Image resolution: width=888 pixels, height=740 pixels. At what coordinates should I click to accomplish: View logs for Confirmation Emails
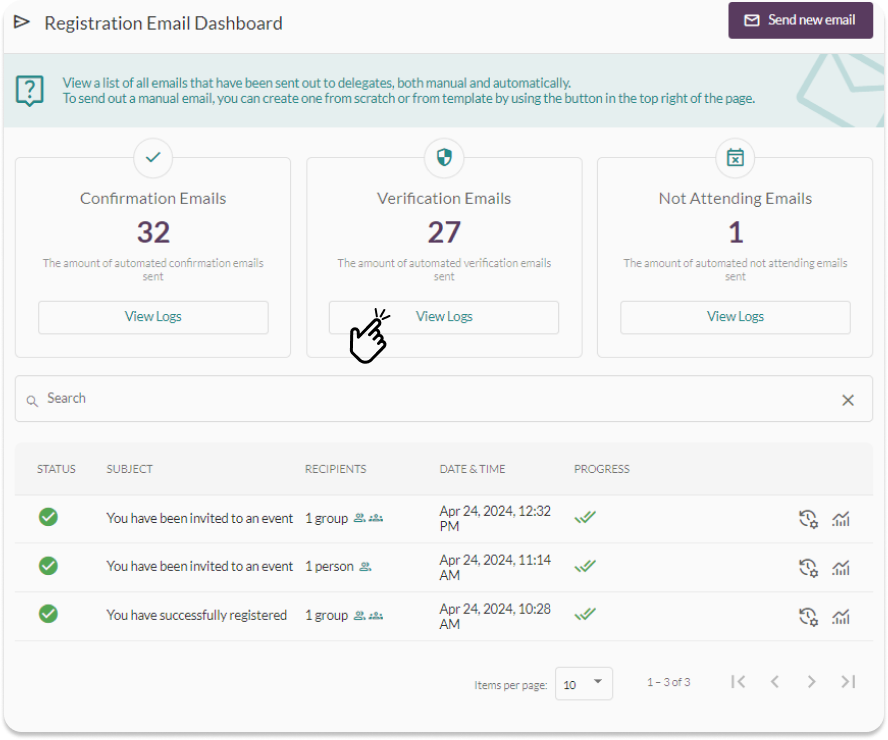153,317
